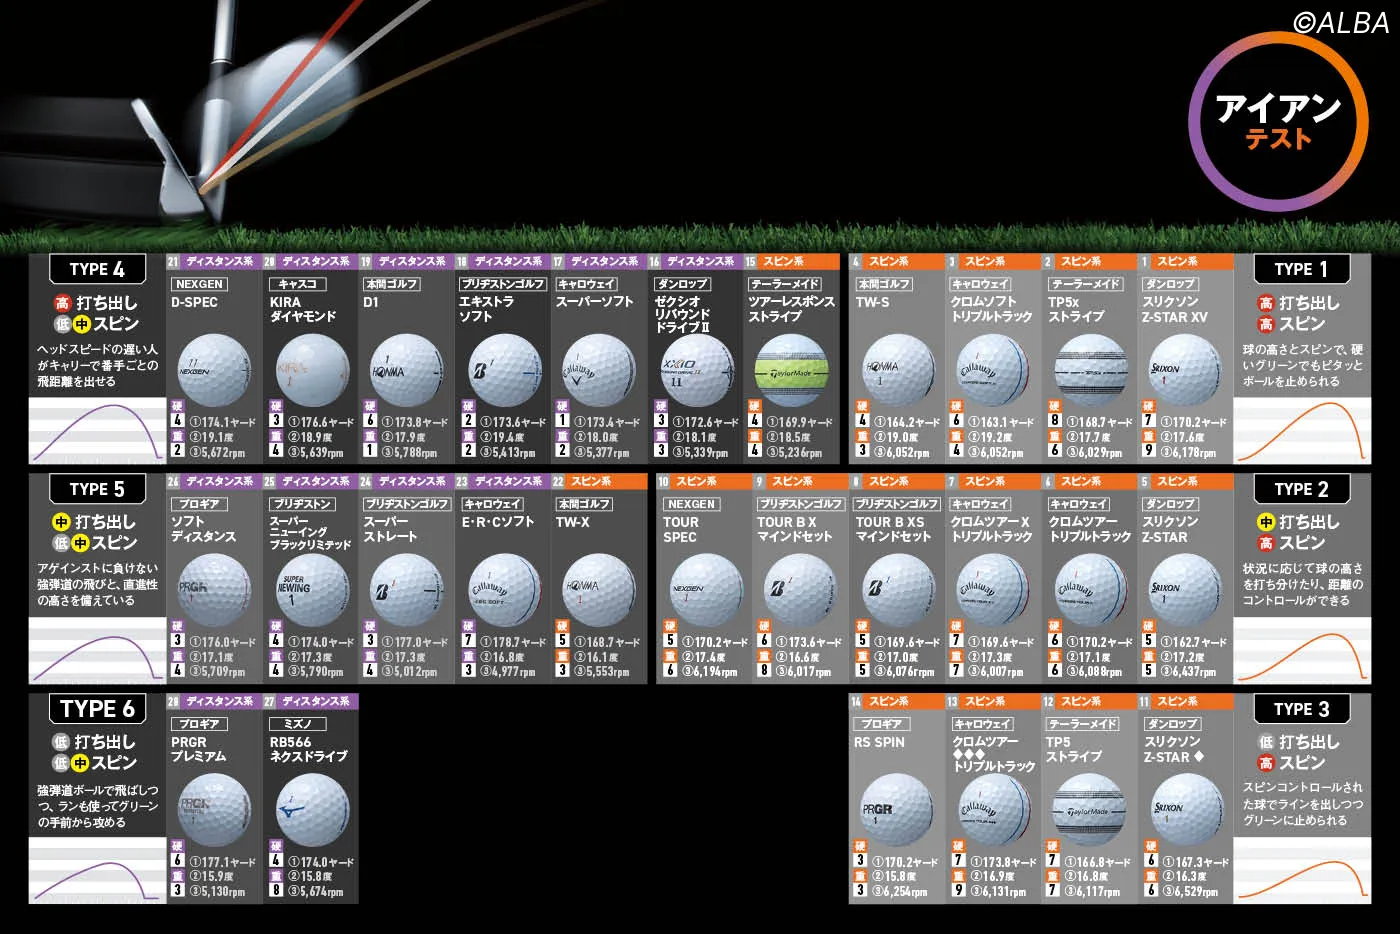Click the ©ALBA copyright mark

click(x=1340, y=22)
